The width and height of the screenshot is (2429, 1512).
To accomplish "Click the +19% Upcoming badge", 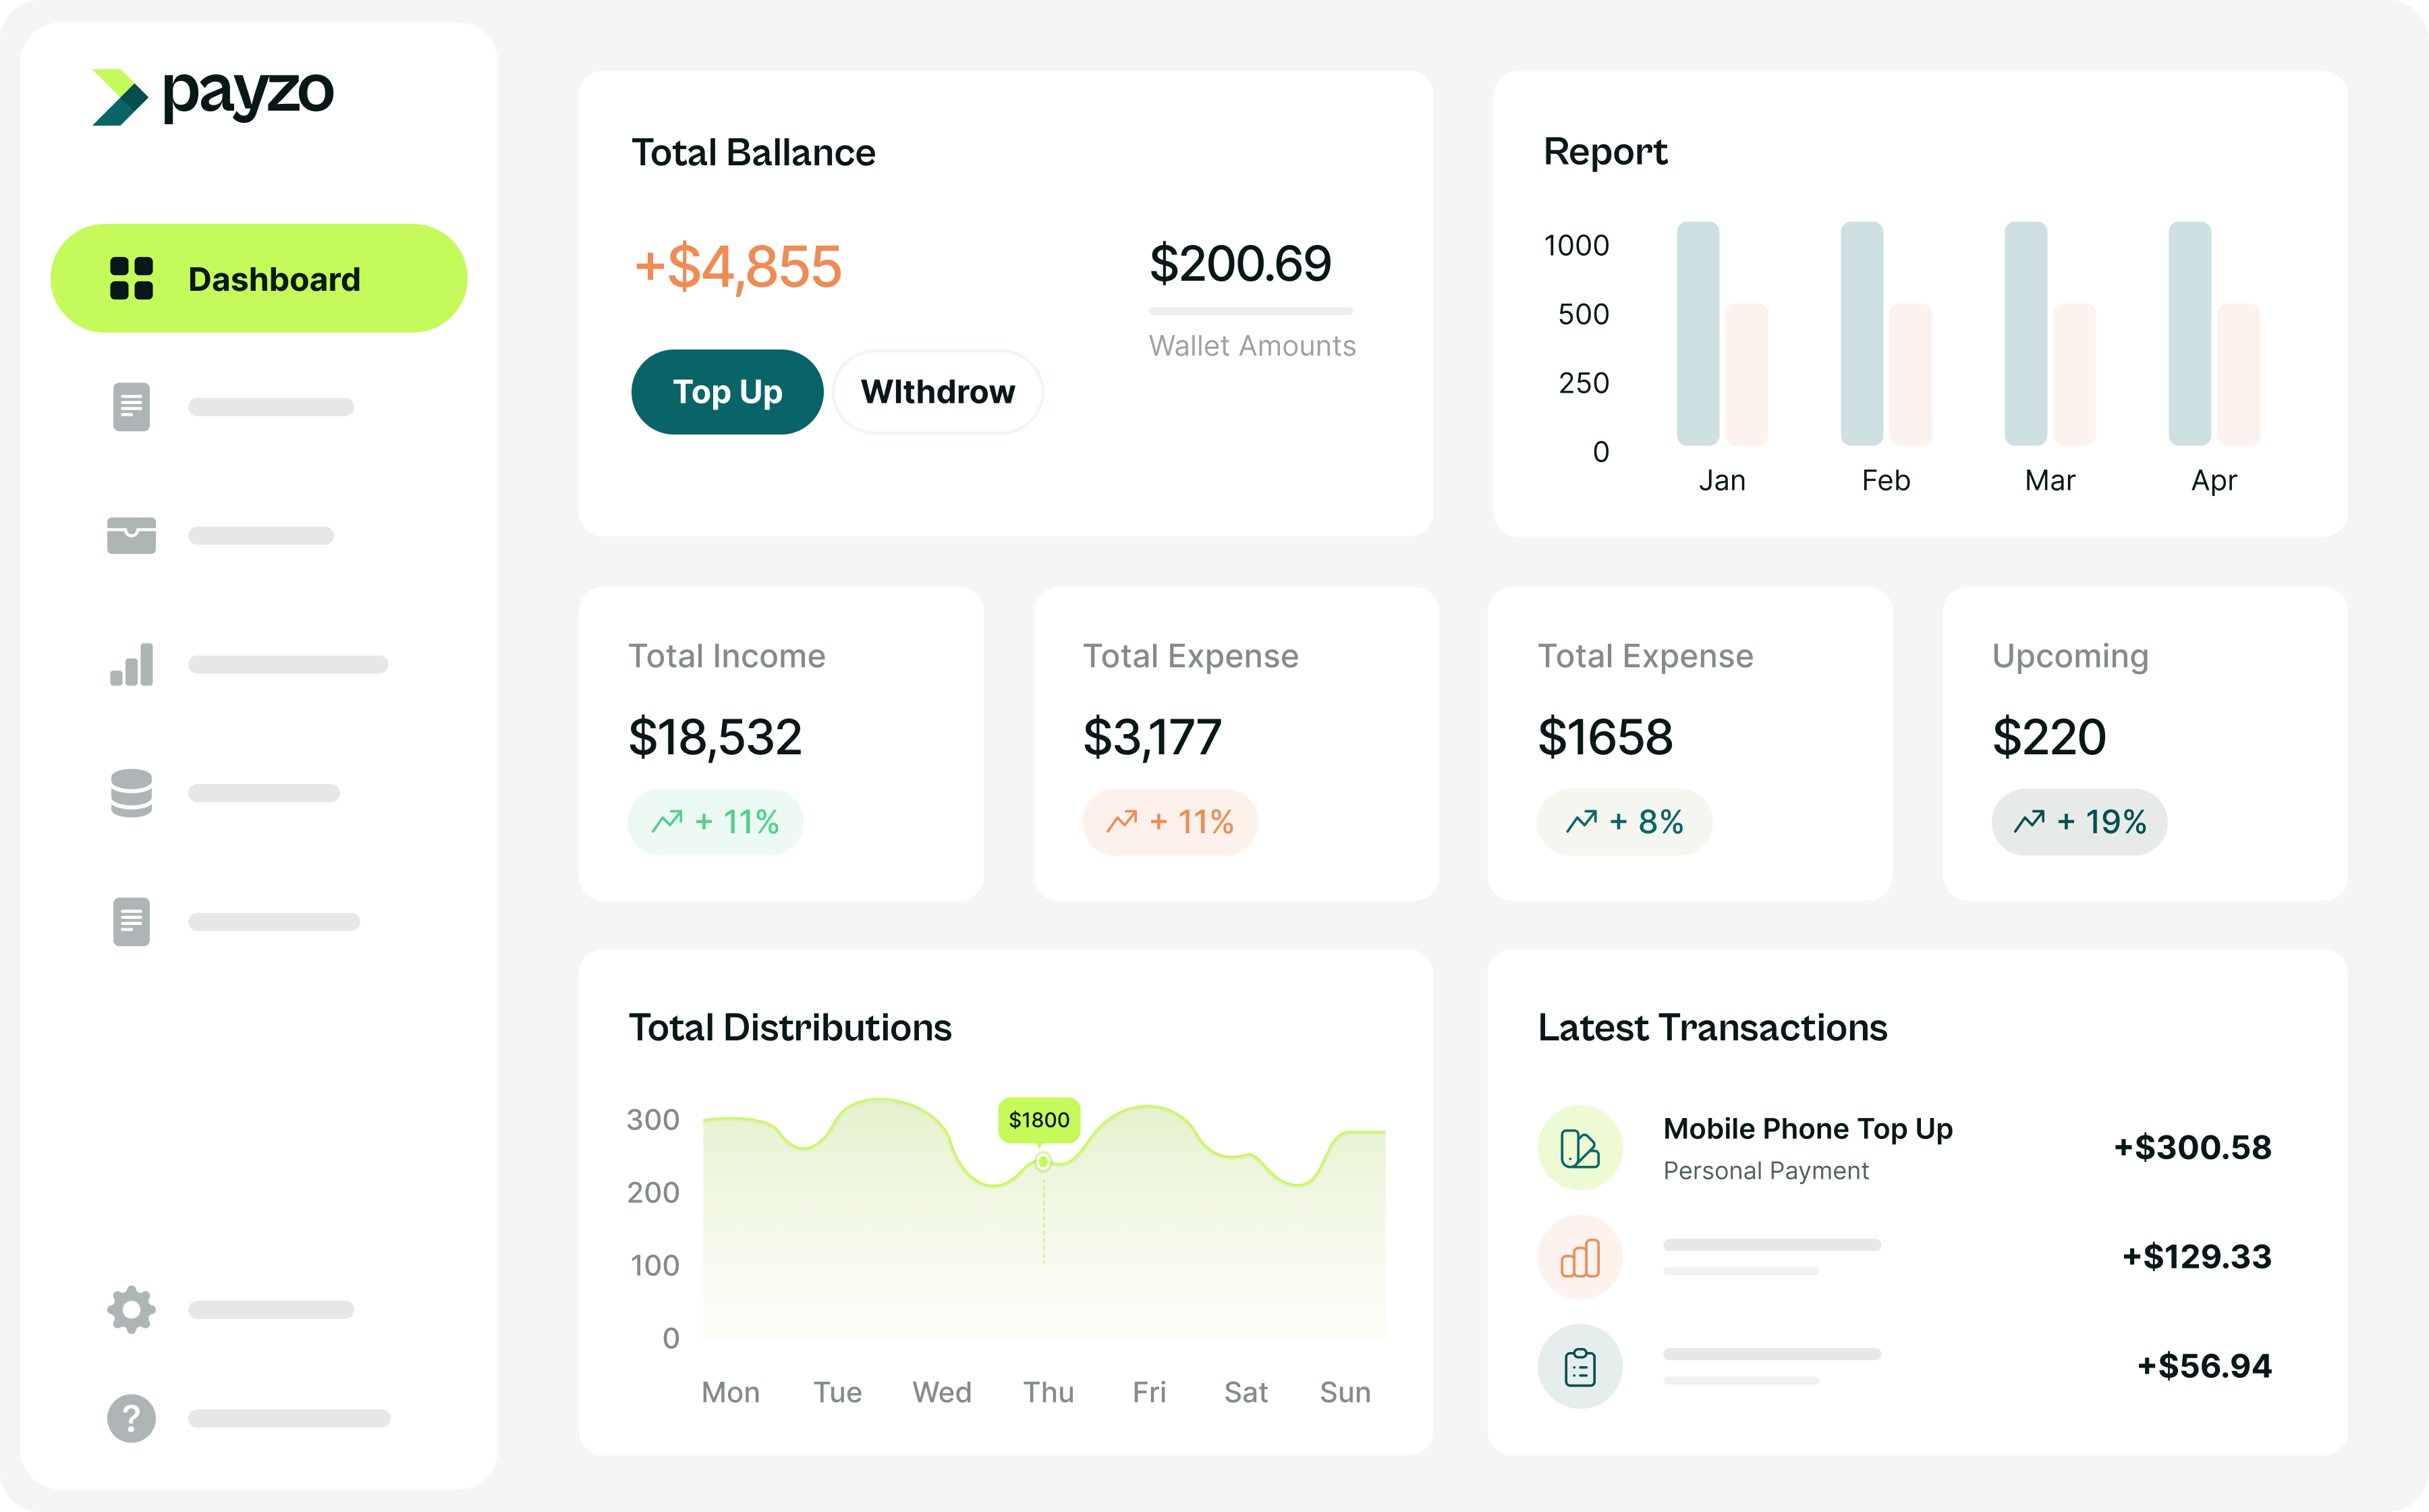I will (x=2079, y=822).
